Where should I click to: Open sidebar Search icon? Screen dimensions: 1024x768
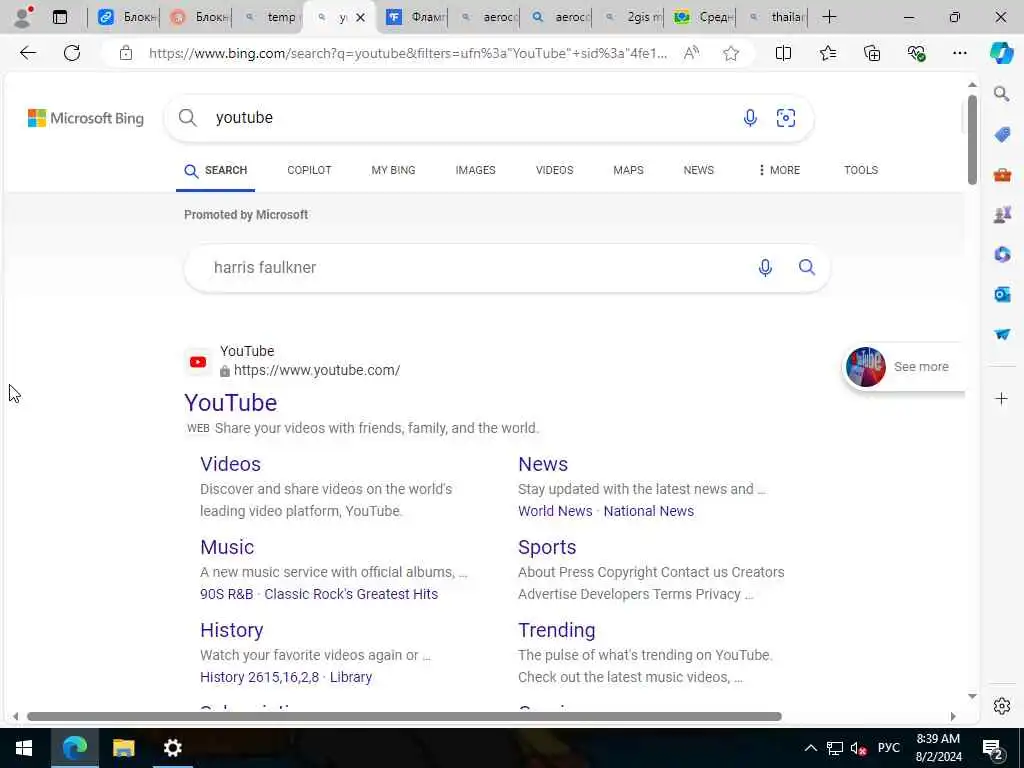click(1002, 94)
